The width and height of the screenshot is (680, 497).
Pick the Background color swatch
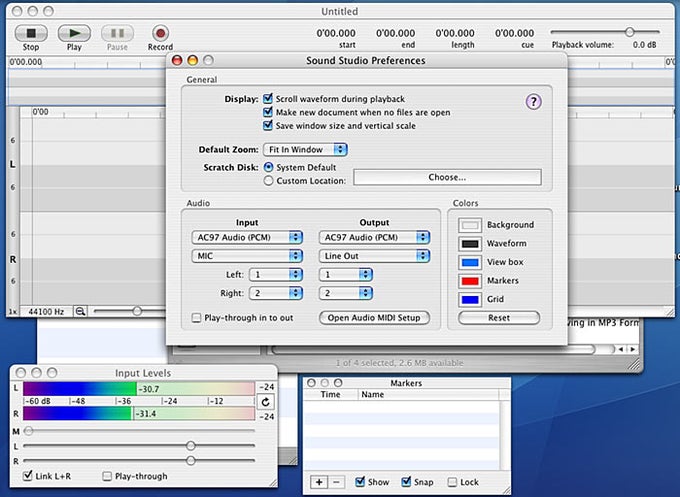[470, 225]
